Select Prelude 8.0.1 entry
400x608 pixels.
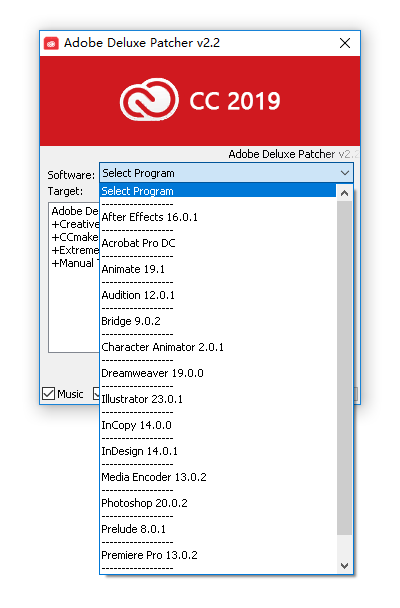pyautogui.click(x=218, y=529)
